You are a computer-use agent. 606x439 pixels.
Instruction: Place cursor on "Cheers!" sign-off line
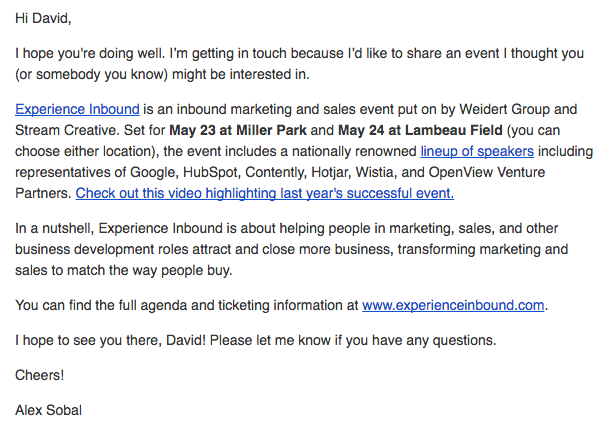pyautogui.click(x=39, y=375)
